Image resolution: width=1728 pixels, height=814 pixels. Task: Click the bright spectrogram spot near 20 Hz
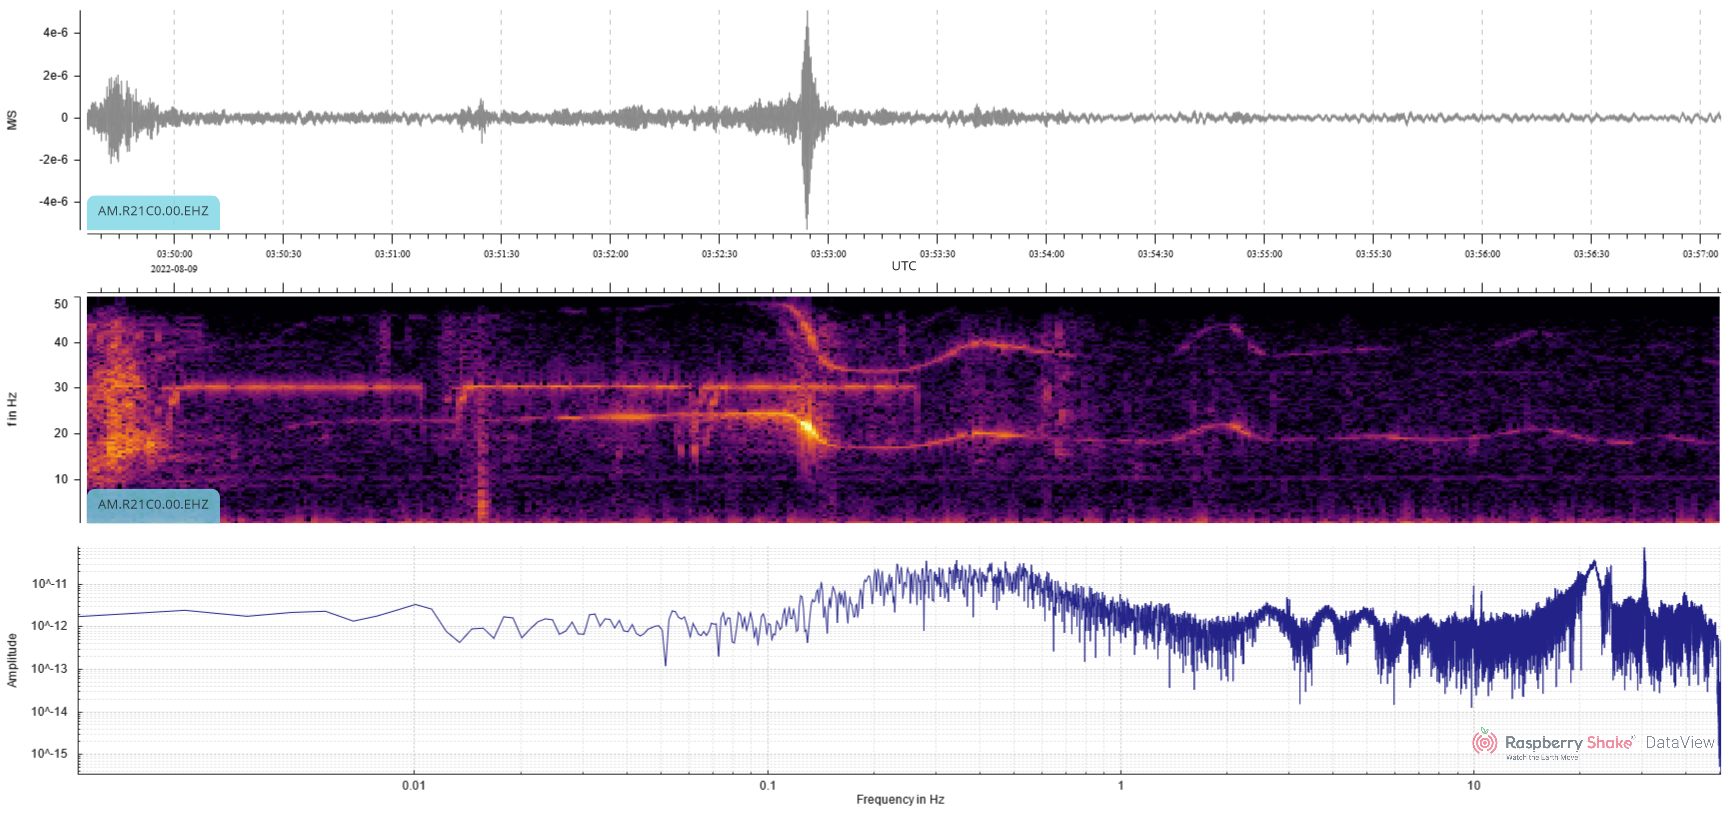(807, 429)
